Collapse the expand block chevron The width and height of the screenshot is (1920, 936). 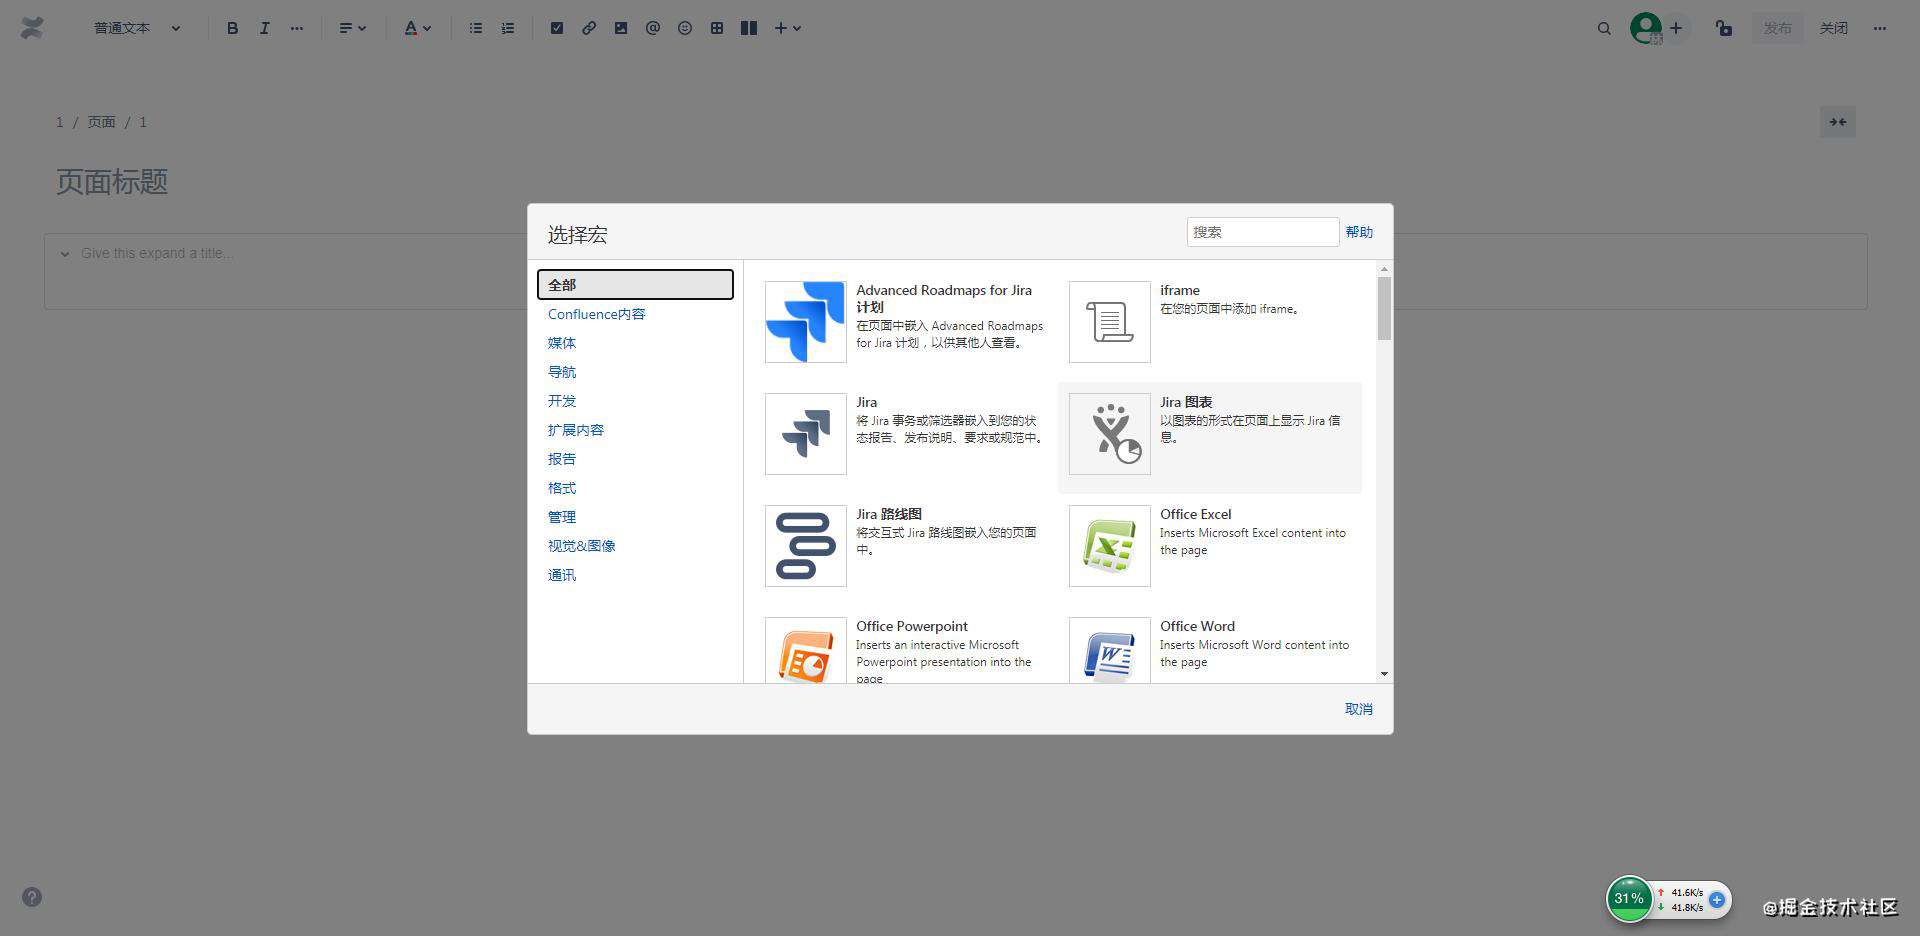(65, 254)
